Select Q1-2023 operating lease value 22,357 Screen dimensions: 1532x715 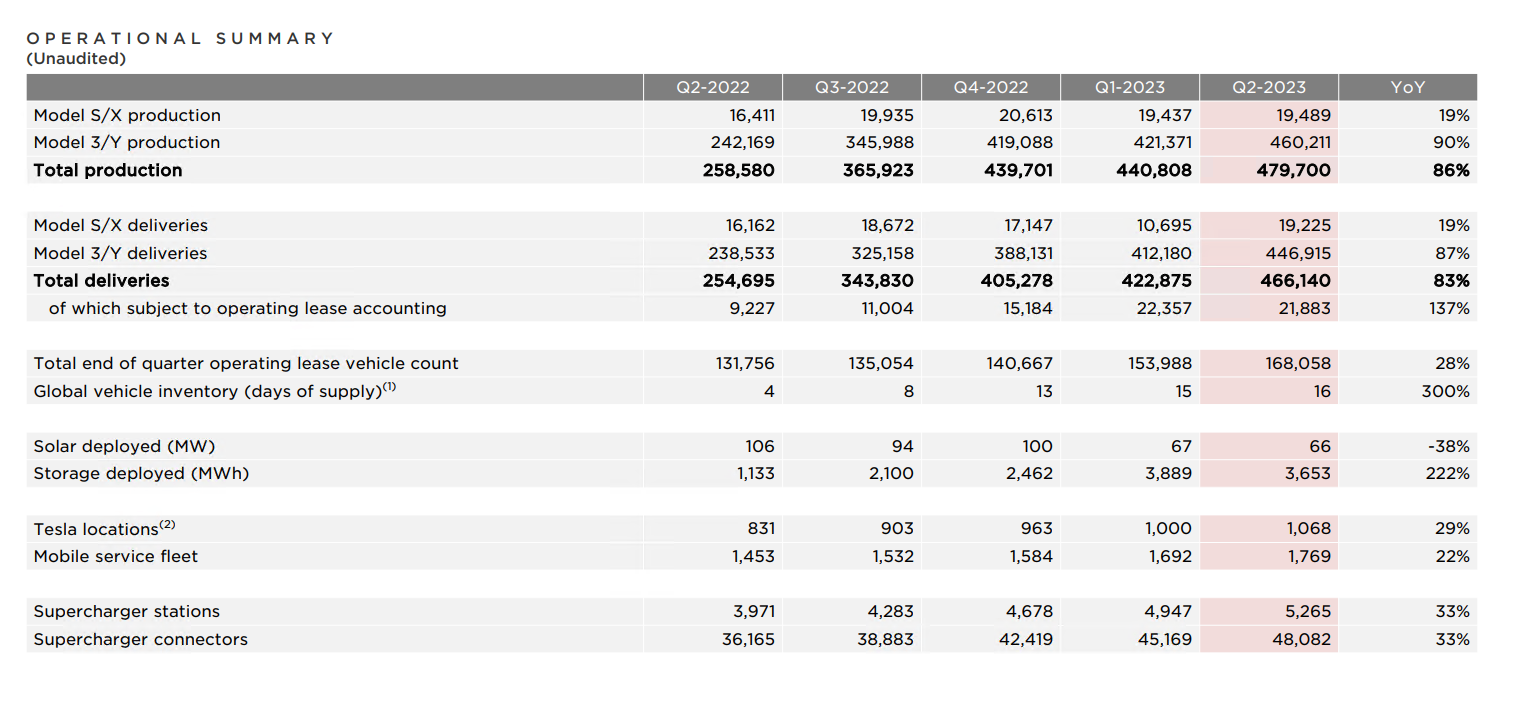(x=1165, y=308)
